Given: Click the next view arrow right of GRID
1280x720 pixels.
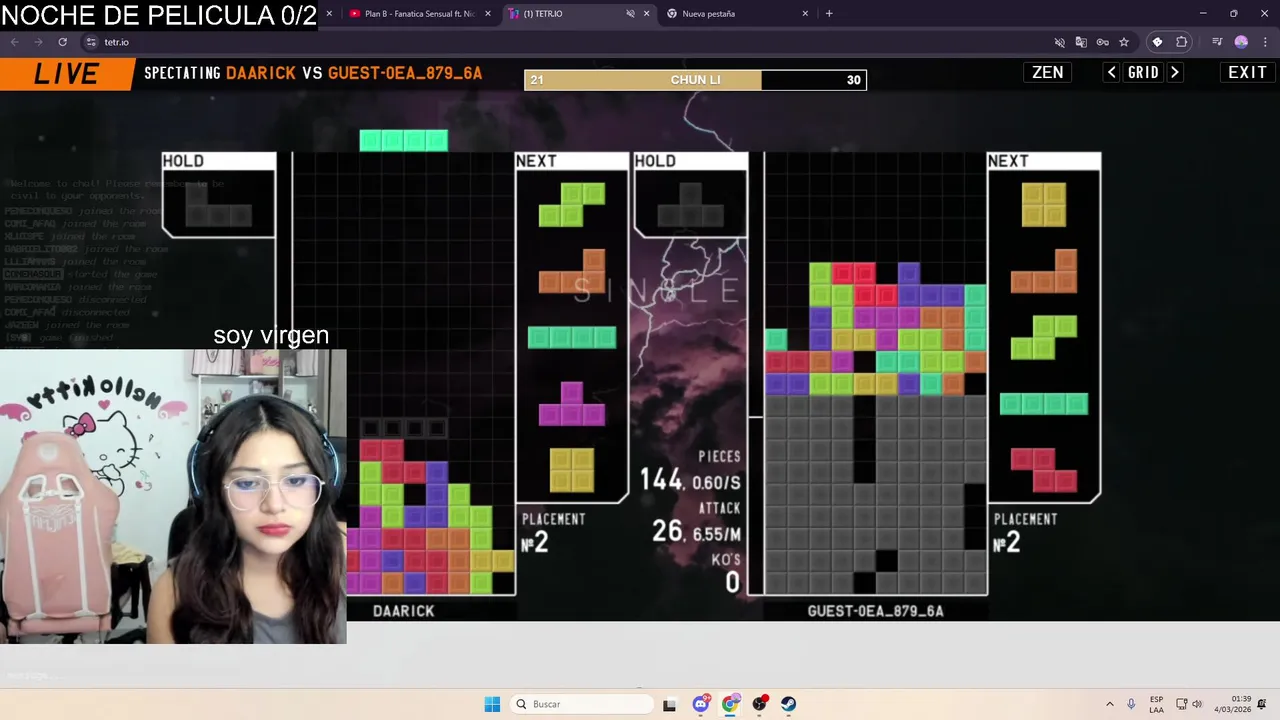Looking at the screenshot, I should [x=1175, y=72].
